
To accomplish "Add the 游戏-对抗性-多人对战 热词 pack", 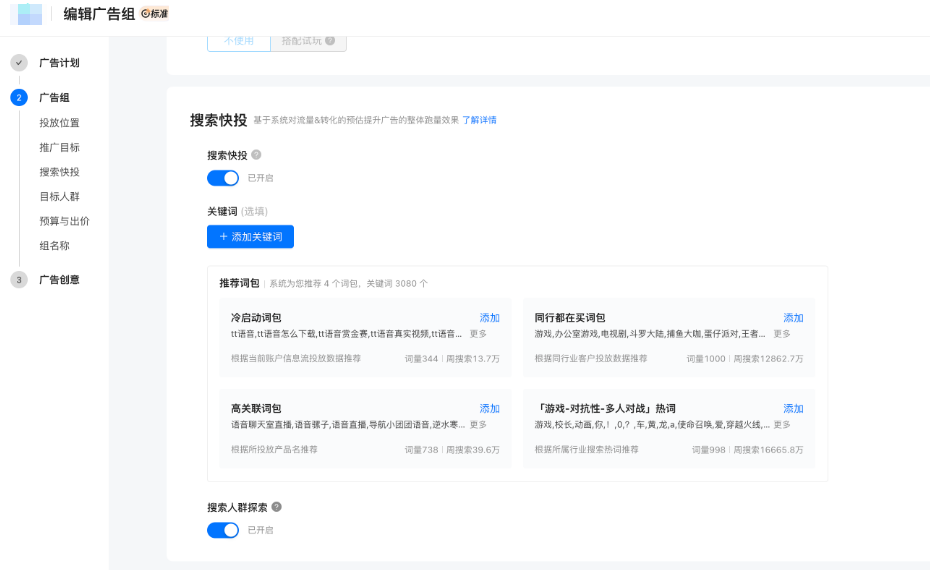I will coord(793,409).
